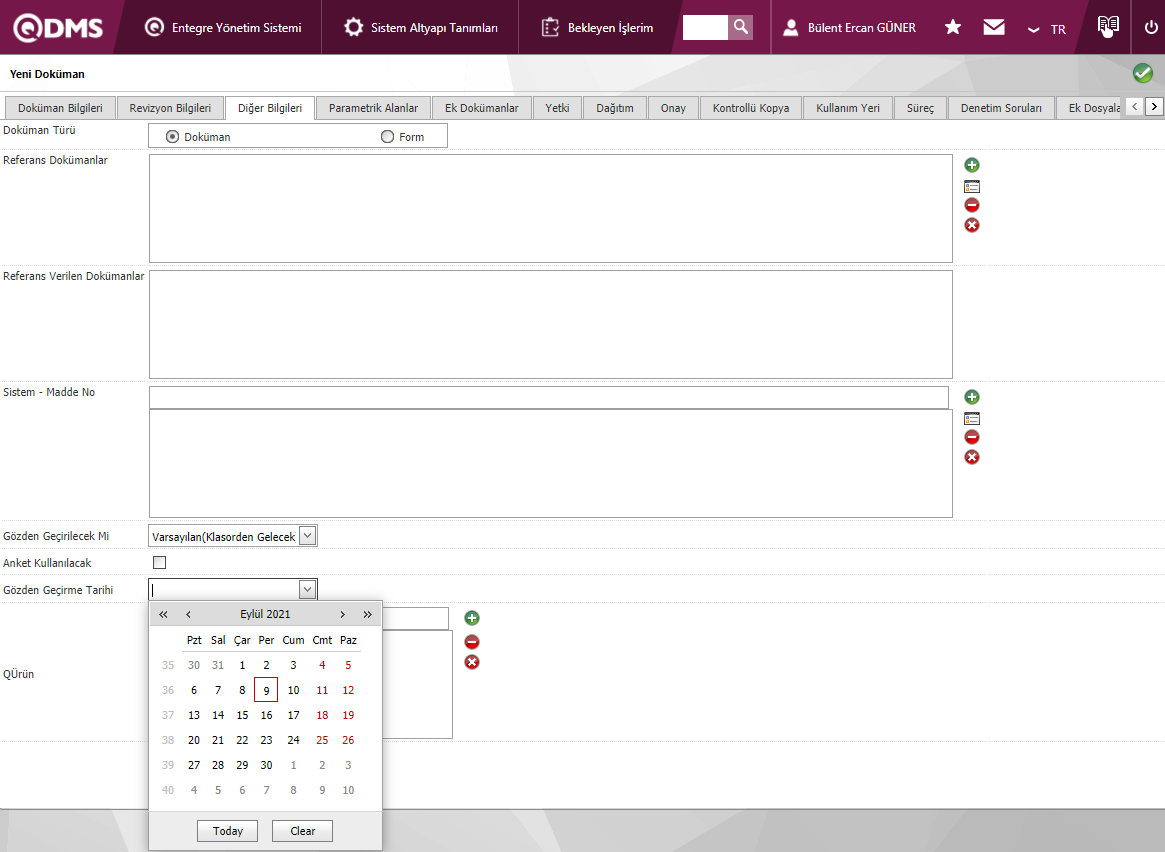Image resolution: width=1165 pixels, height=852 pixels.
Task: Switch to Kontrollü Kopya tab
Action: 750,108
